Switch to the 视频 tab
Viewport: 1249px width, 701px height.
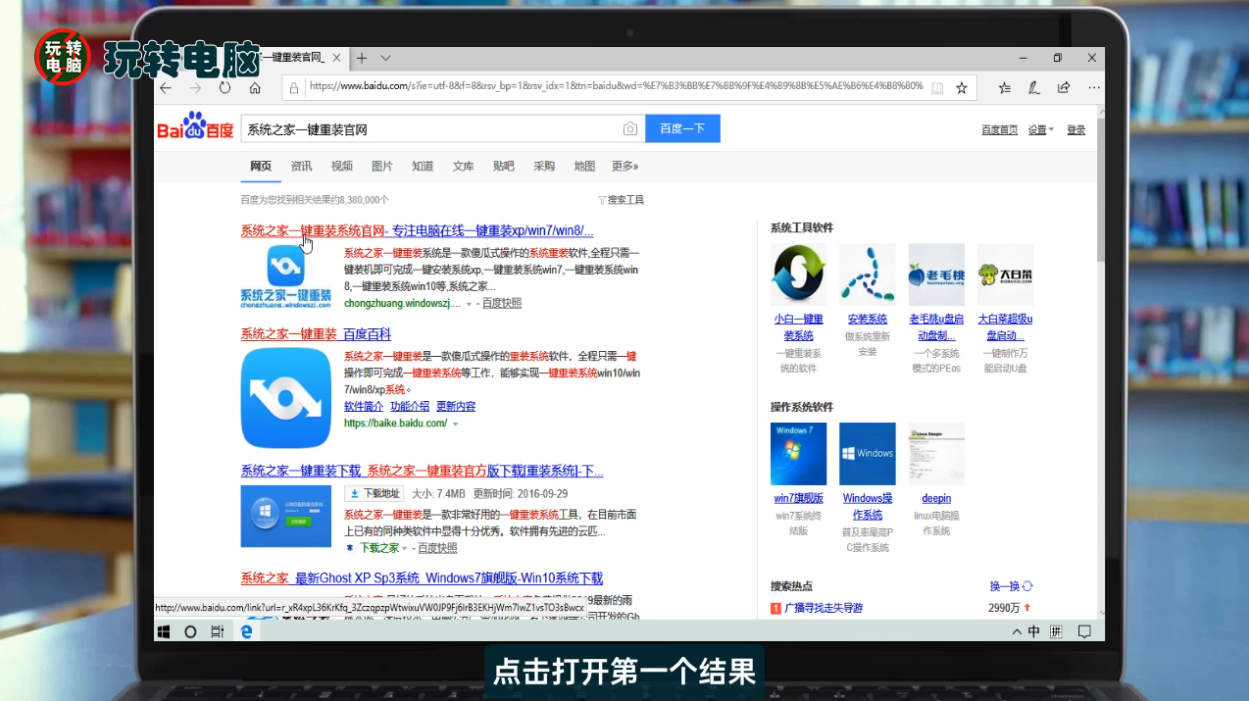(x=342, y=166)
